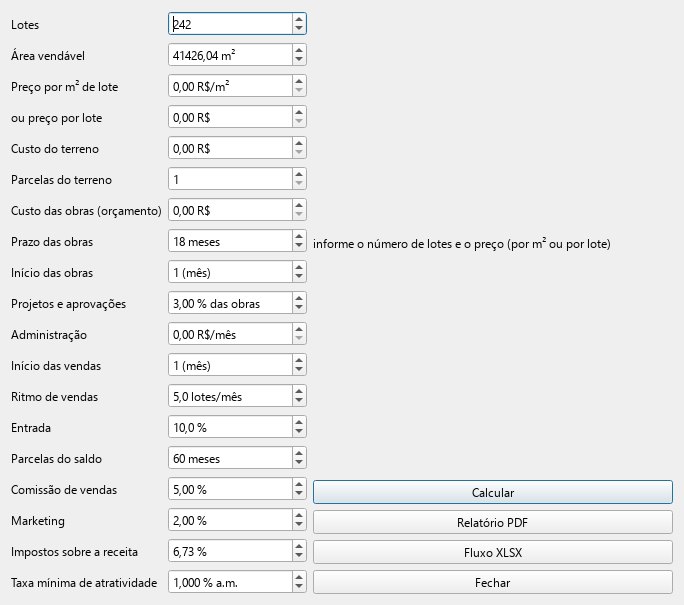Click the ou preço por lote field

(230, 117)
